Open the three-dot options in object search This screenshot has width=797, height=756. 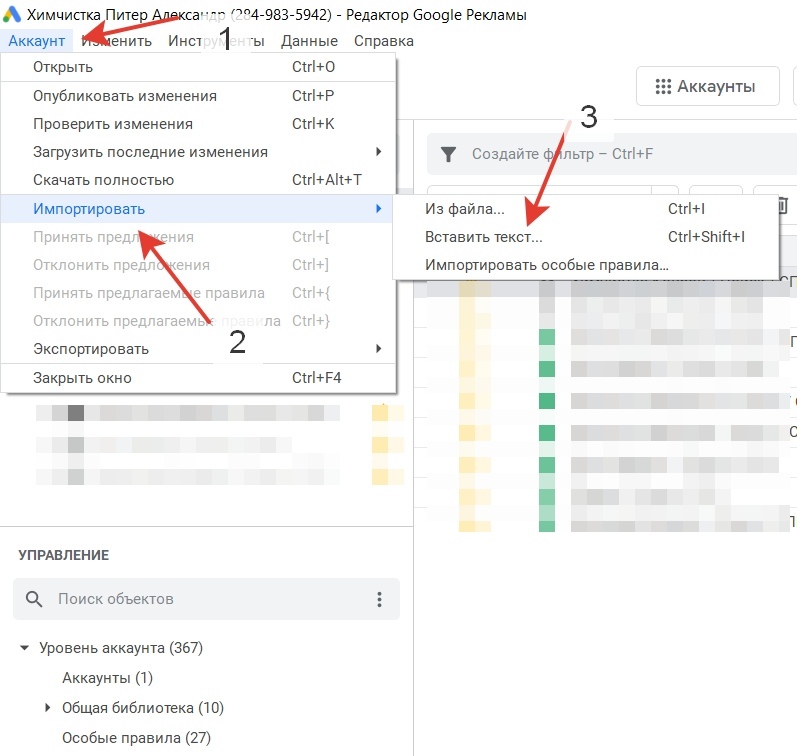pos(379,599)
